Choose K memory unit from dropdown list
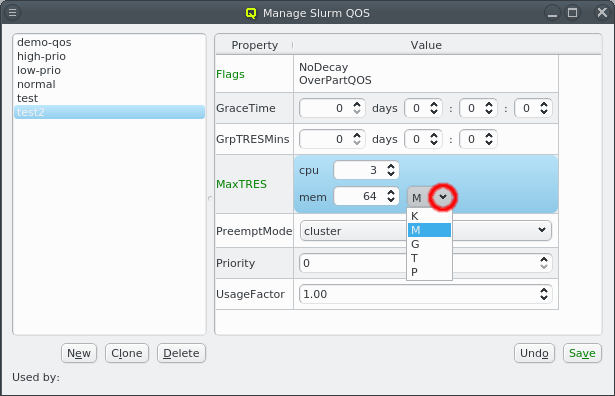Viewport: 615px width, 396px height. [429, 216]
